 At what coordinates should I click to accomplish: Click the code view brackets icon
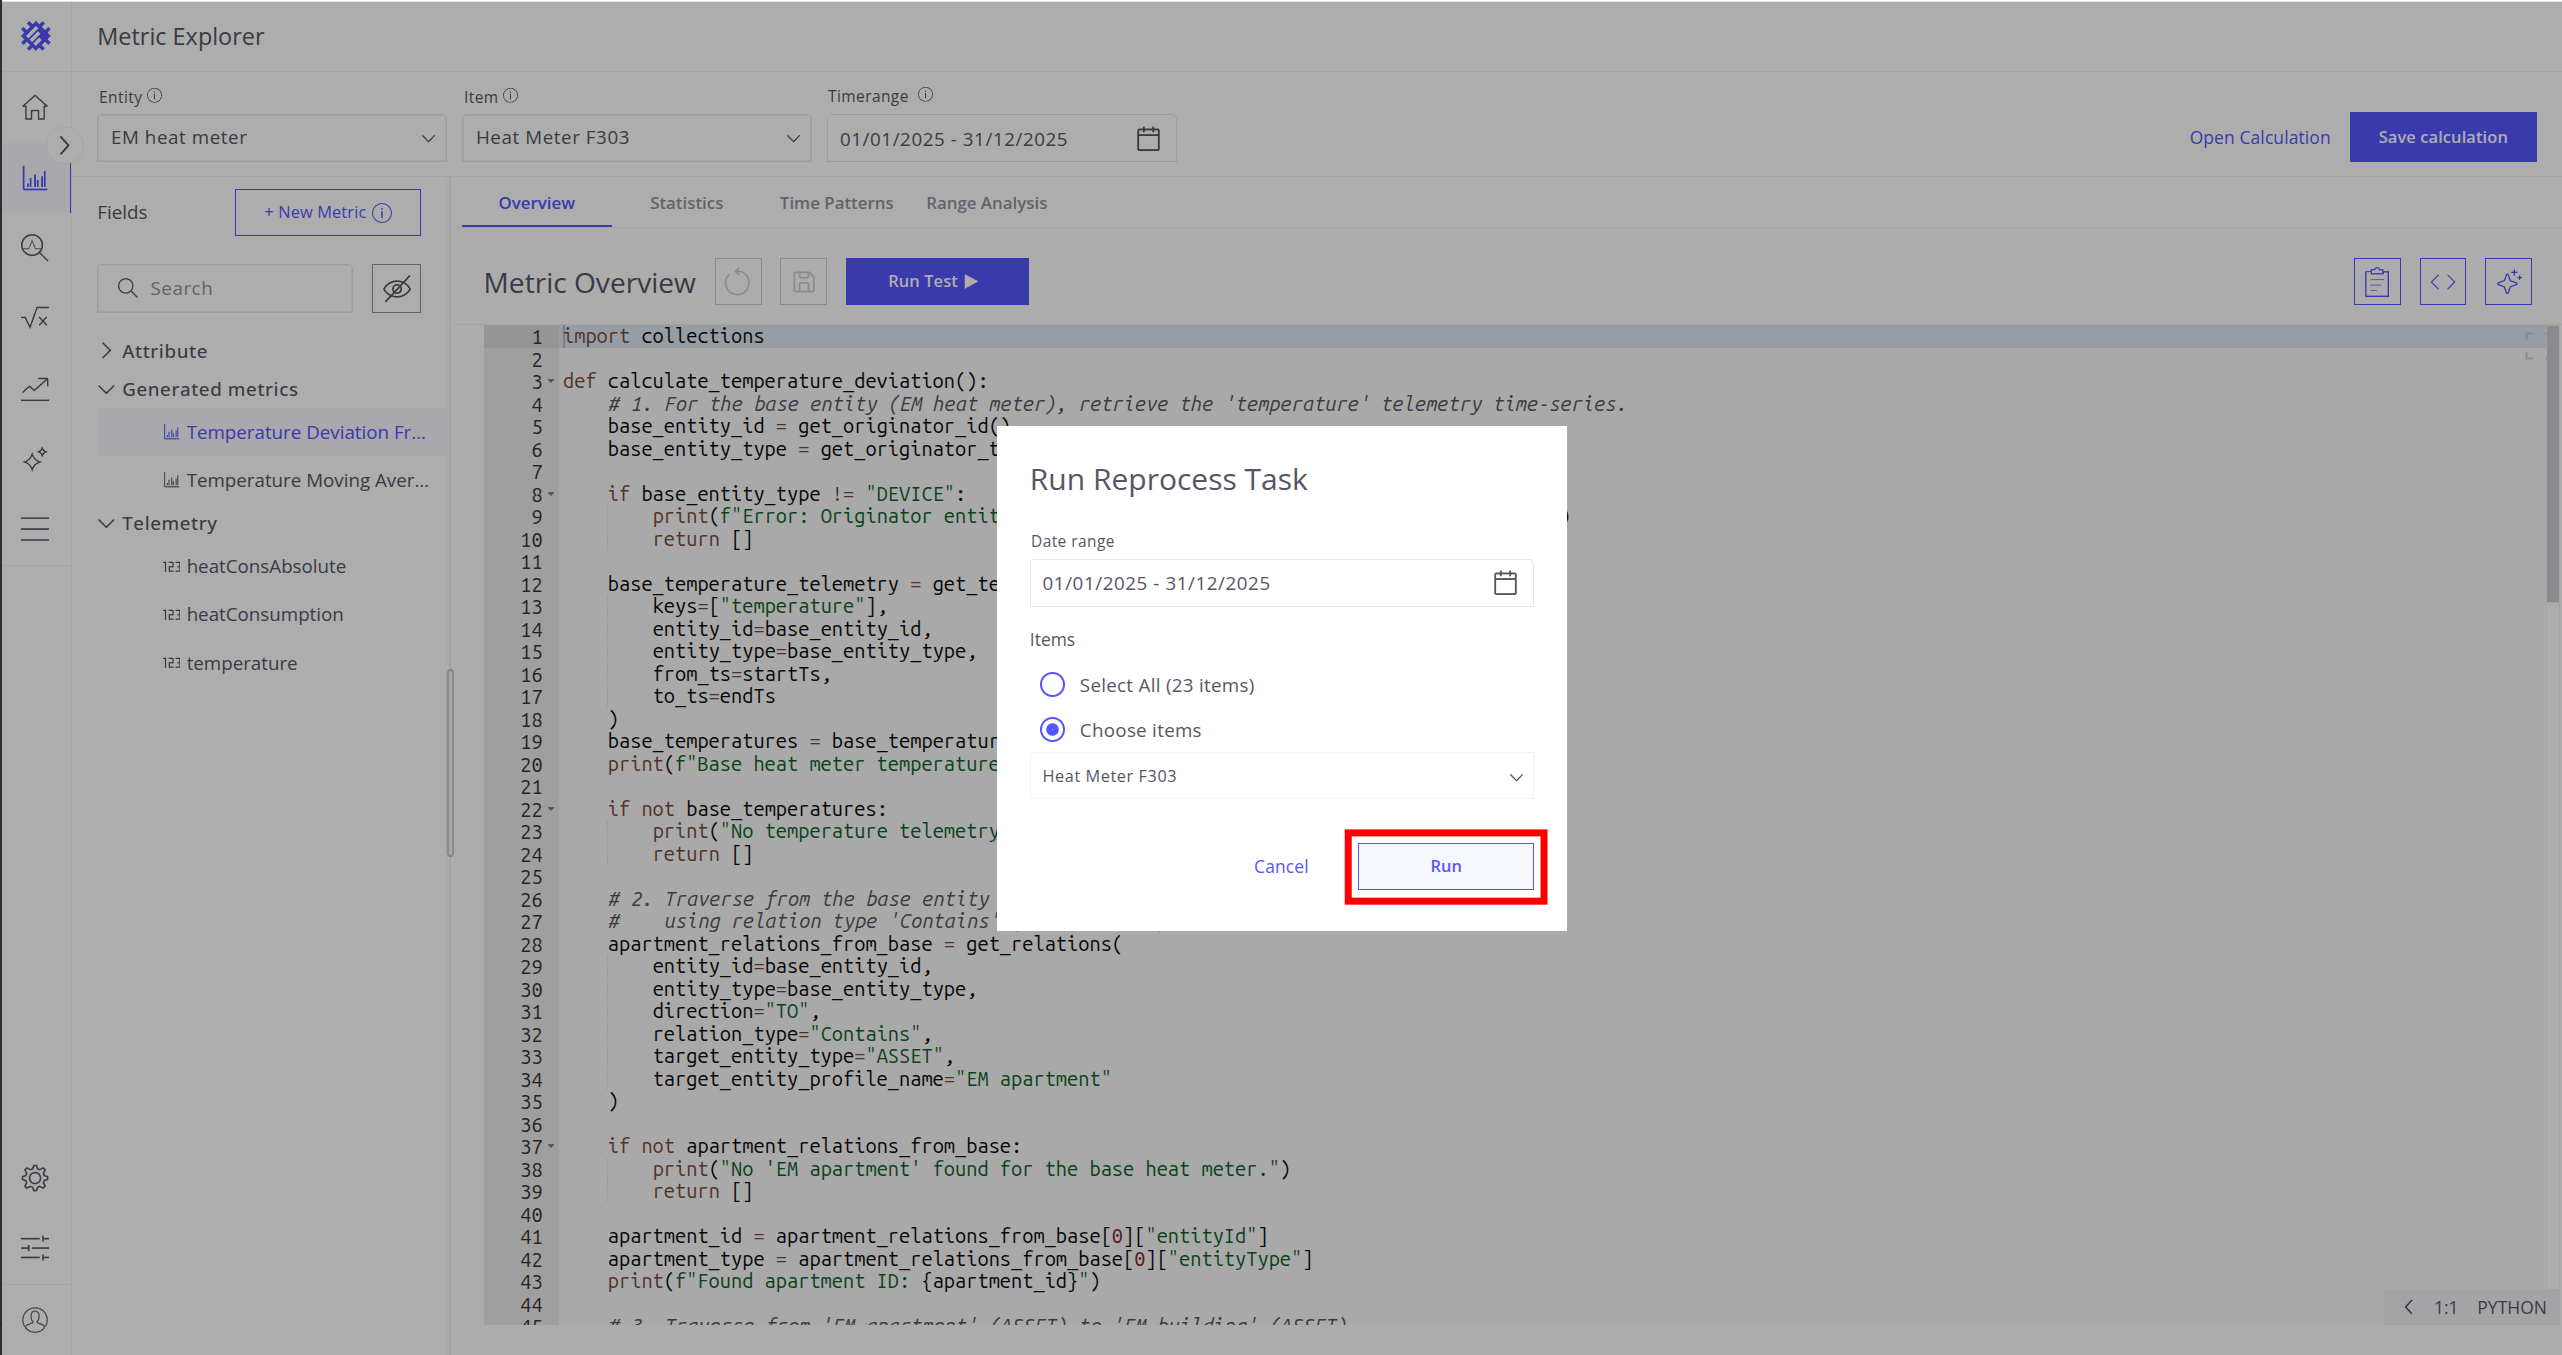pos(2442,282)
